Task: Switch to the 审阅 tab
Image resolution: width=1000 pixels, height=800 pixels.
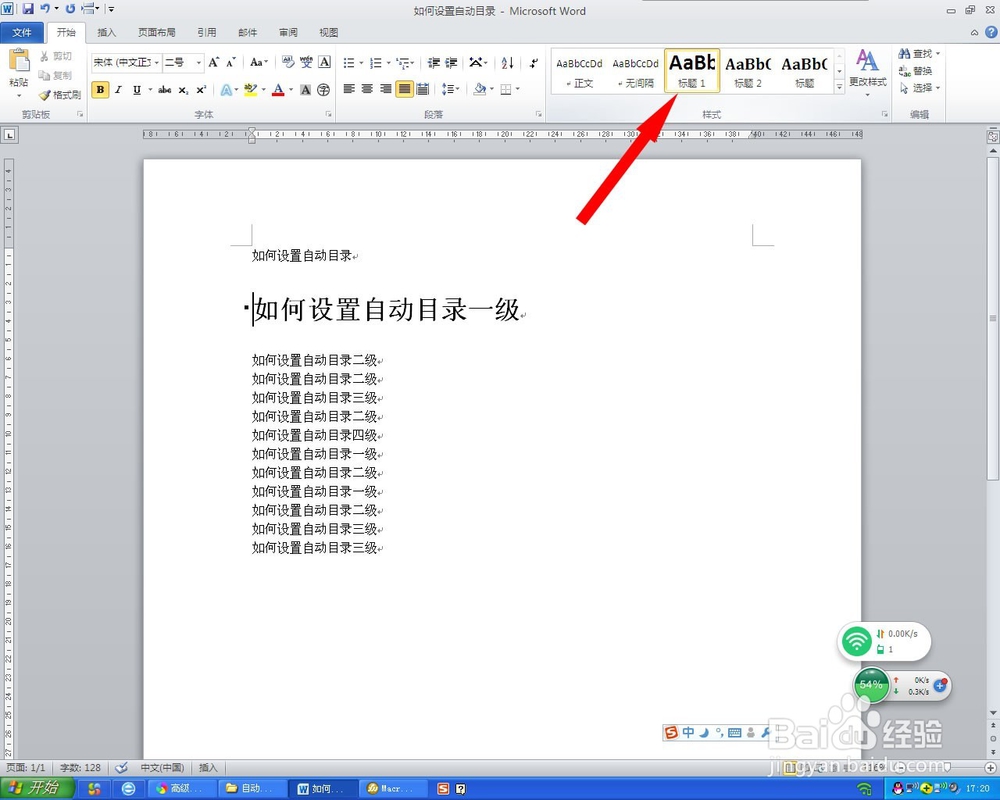Action: [288, 32]
